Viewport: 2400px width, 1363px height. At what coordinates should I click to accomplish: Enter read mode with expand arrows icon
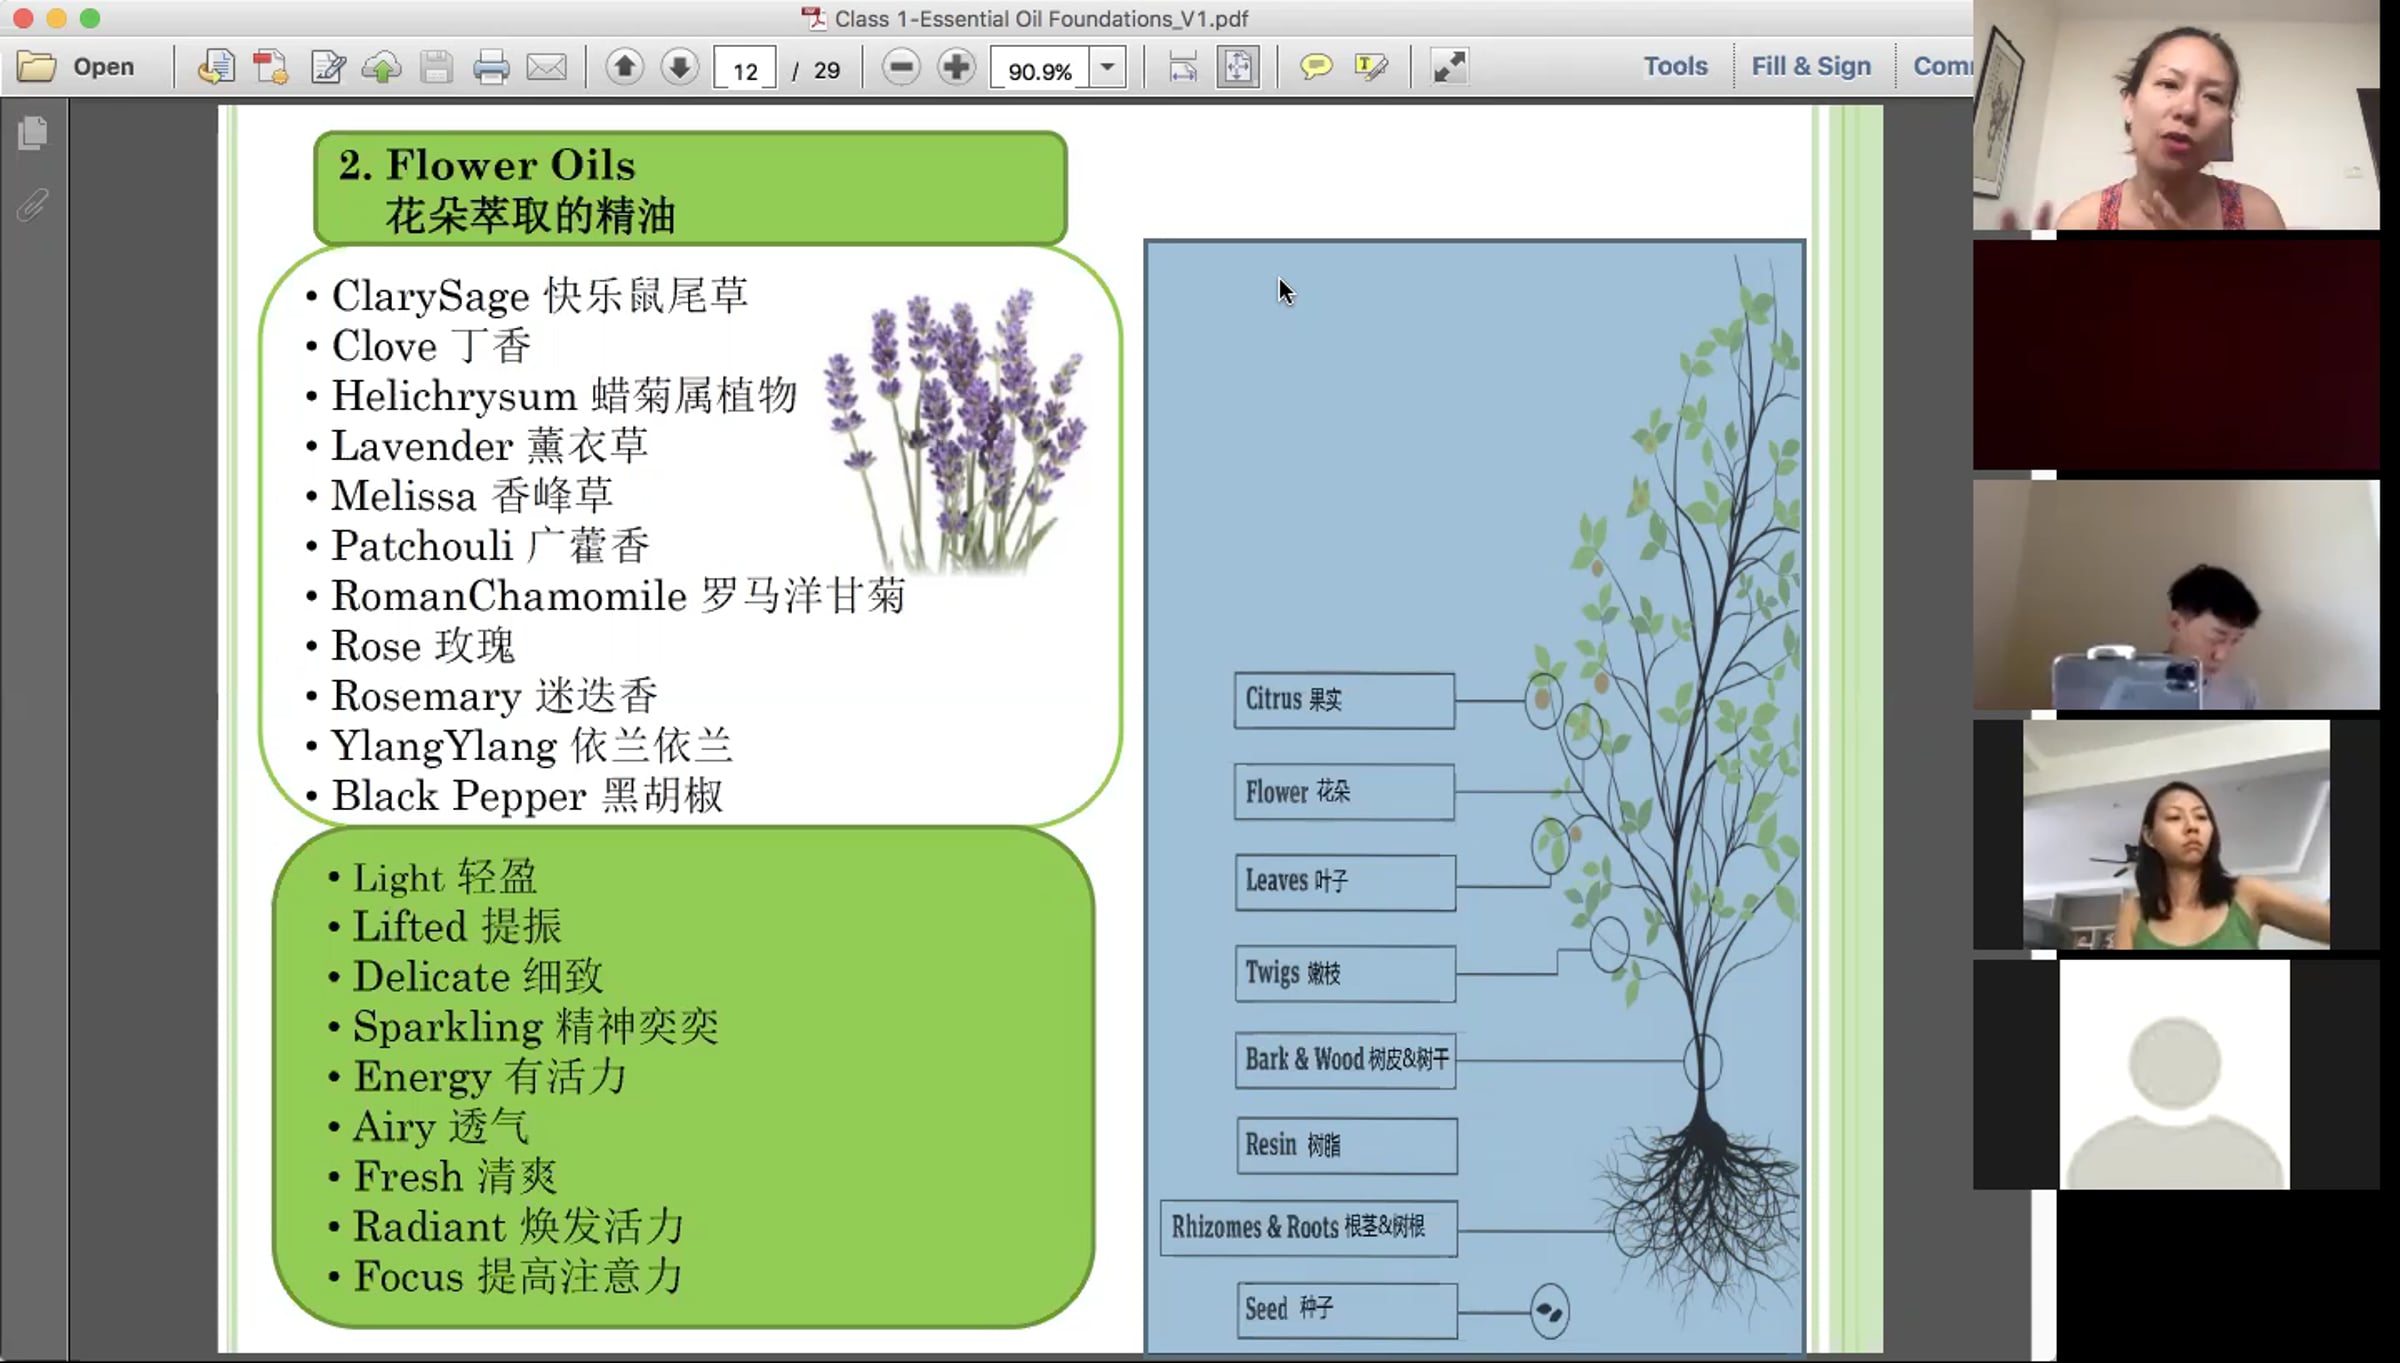(1449, 67)
